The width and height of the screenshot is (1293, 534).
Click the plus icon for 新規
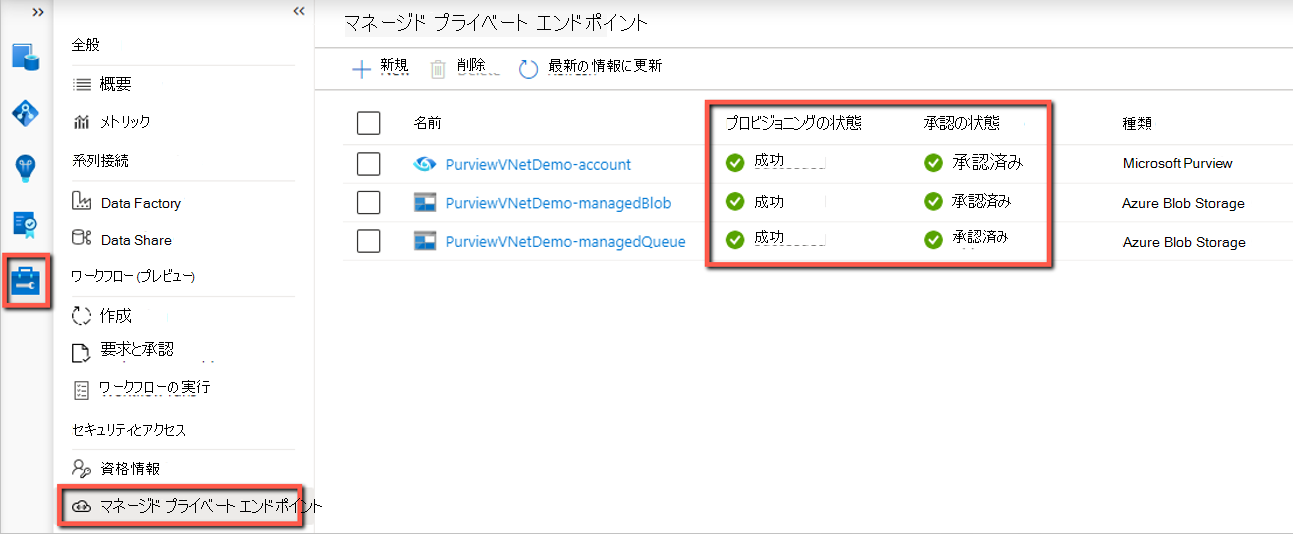pos(361,69)
